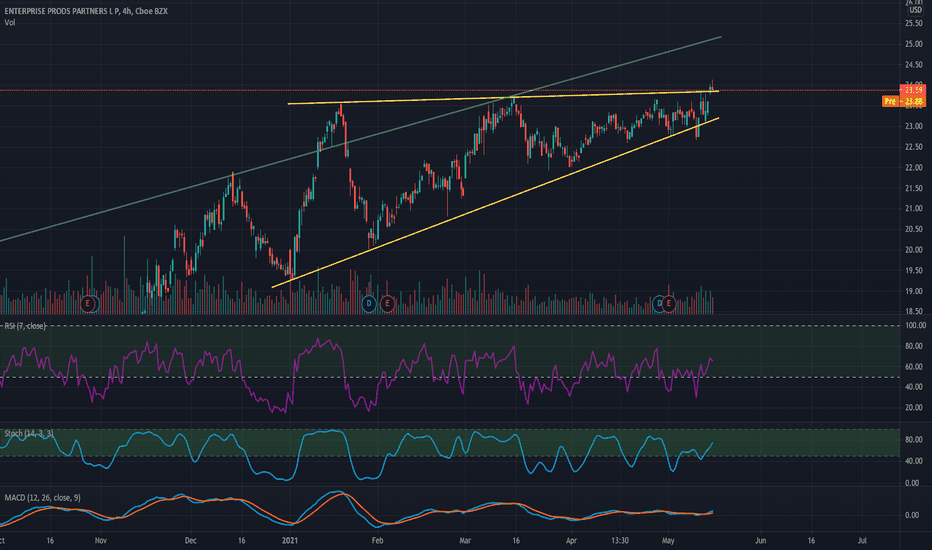This screenshot has height=550, width=932.
Task: Click the earnings E marker at May
Action: (669, 304)
